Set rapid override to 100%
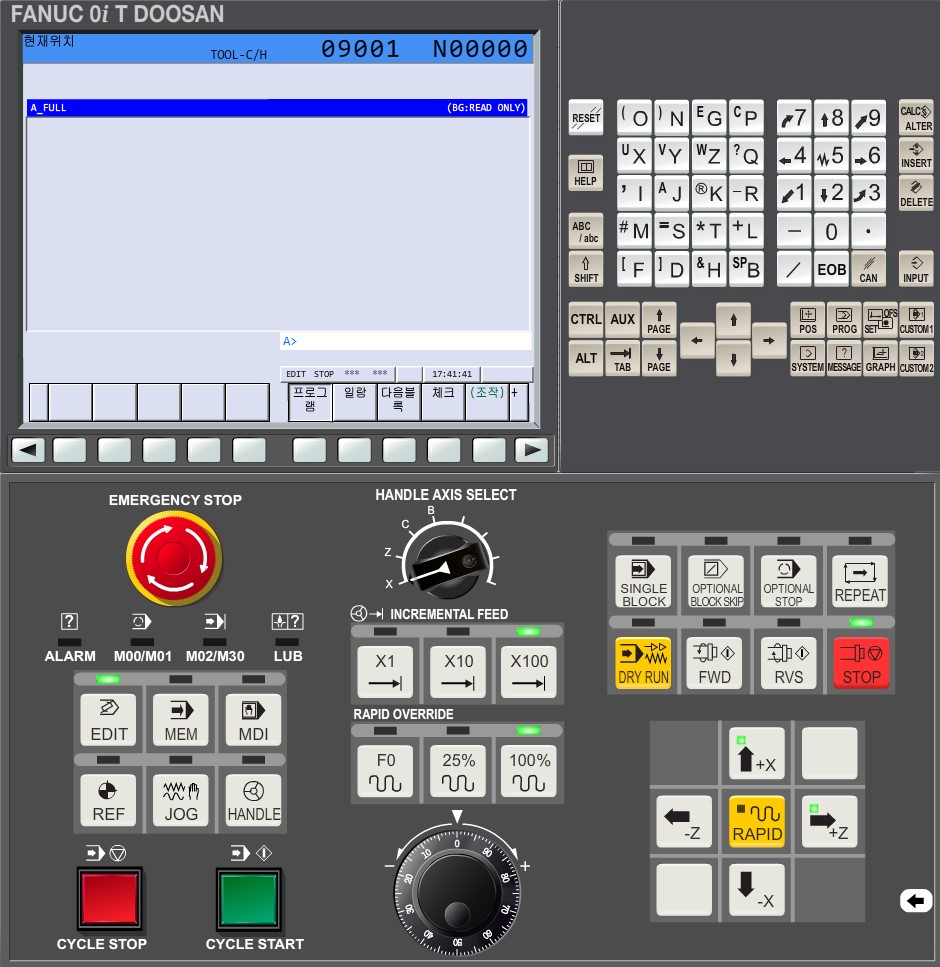This screenshot has height=967, width=940. 529,771
